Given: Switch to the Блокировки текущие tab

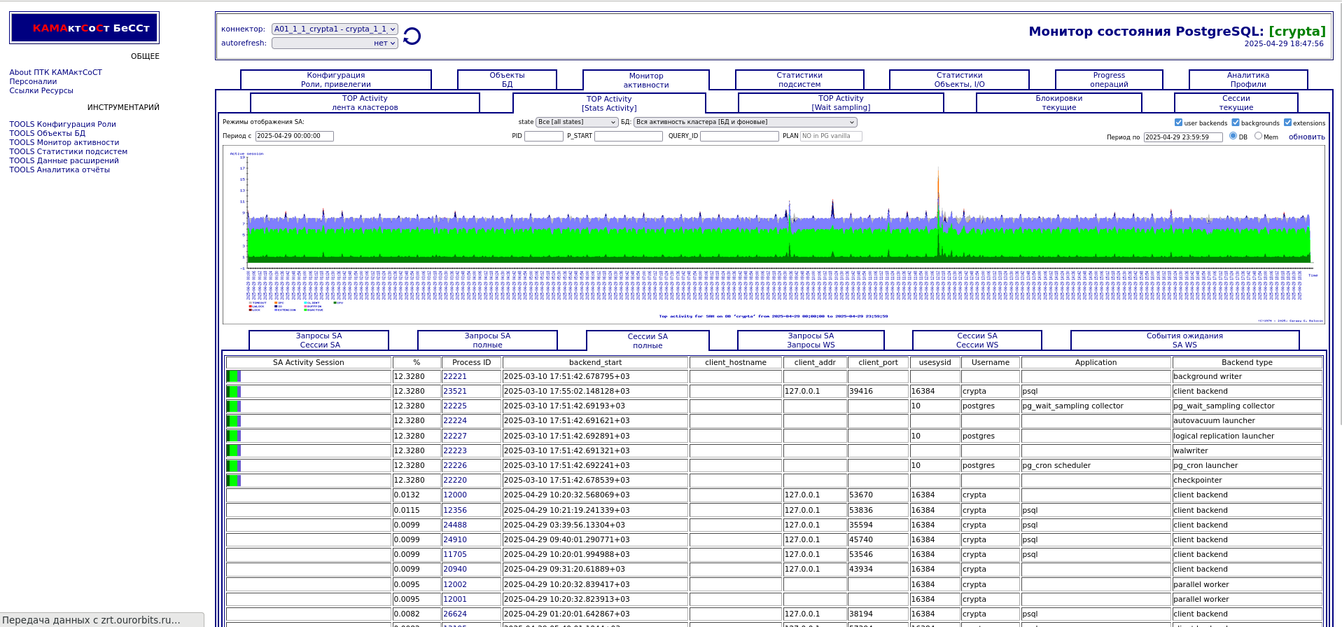Looking at the screenshot, I should (1058, 103).
